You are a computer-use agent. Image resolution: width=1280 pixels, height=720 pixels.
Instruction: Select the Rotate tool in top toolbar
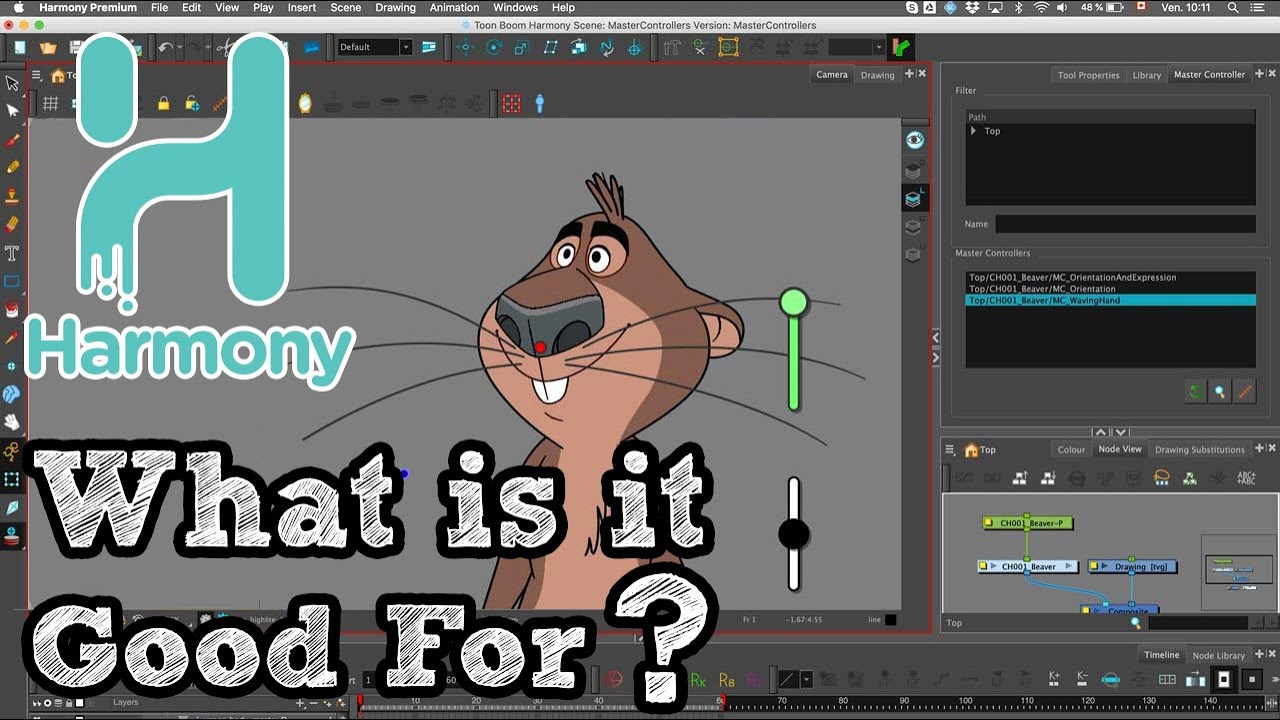(x=494, y=47)
